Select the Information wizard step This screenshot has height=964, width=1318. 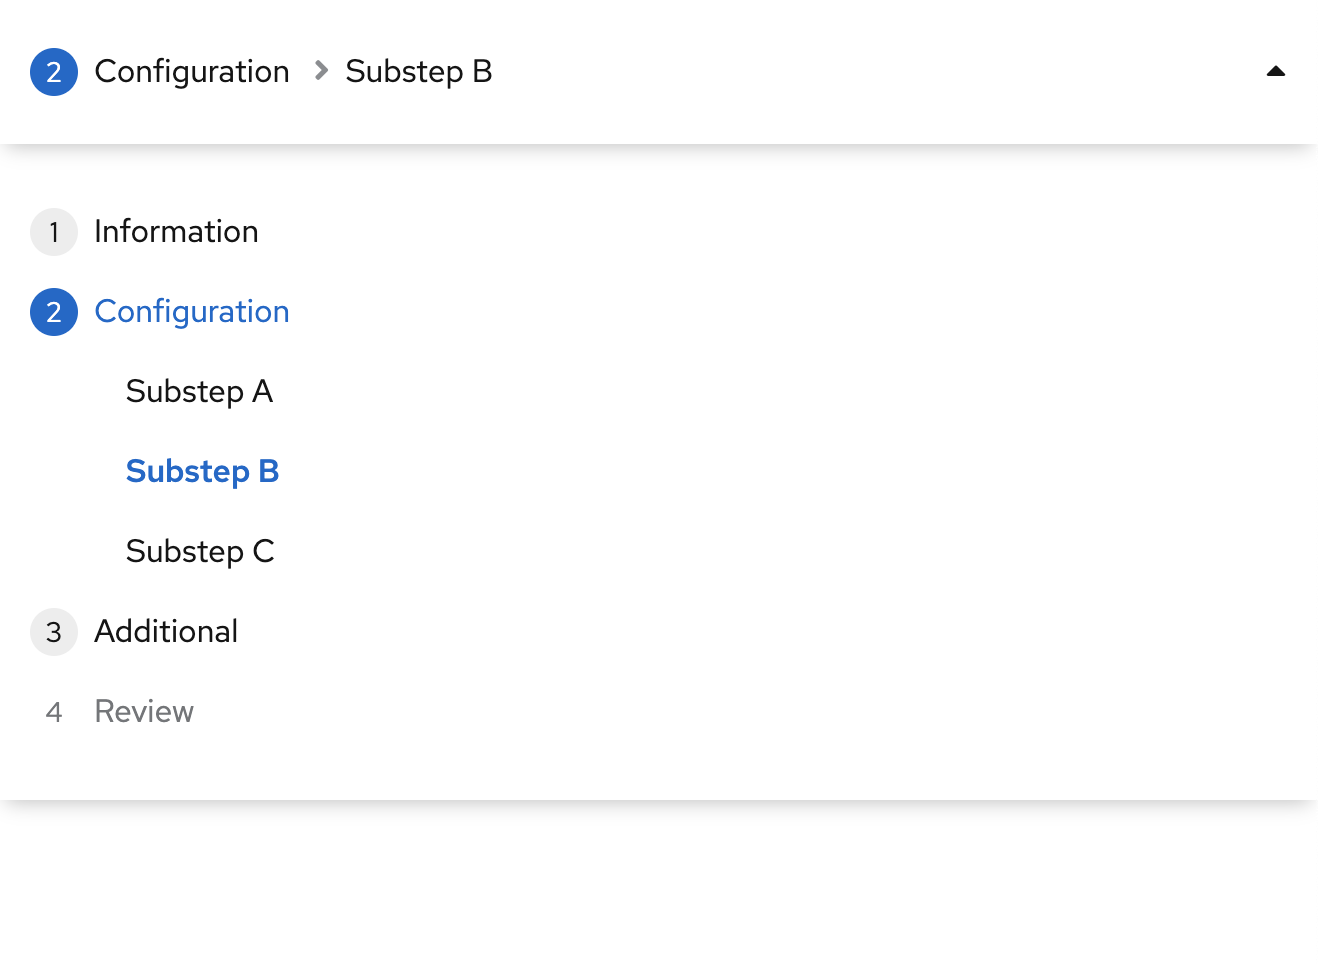176,231
